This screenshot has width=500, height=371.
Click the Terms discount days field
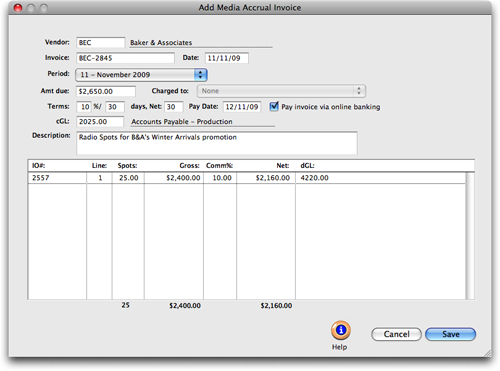(x=115, y=107)
